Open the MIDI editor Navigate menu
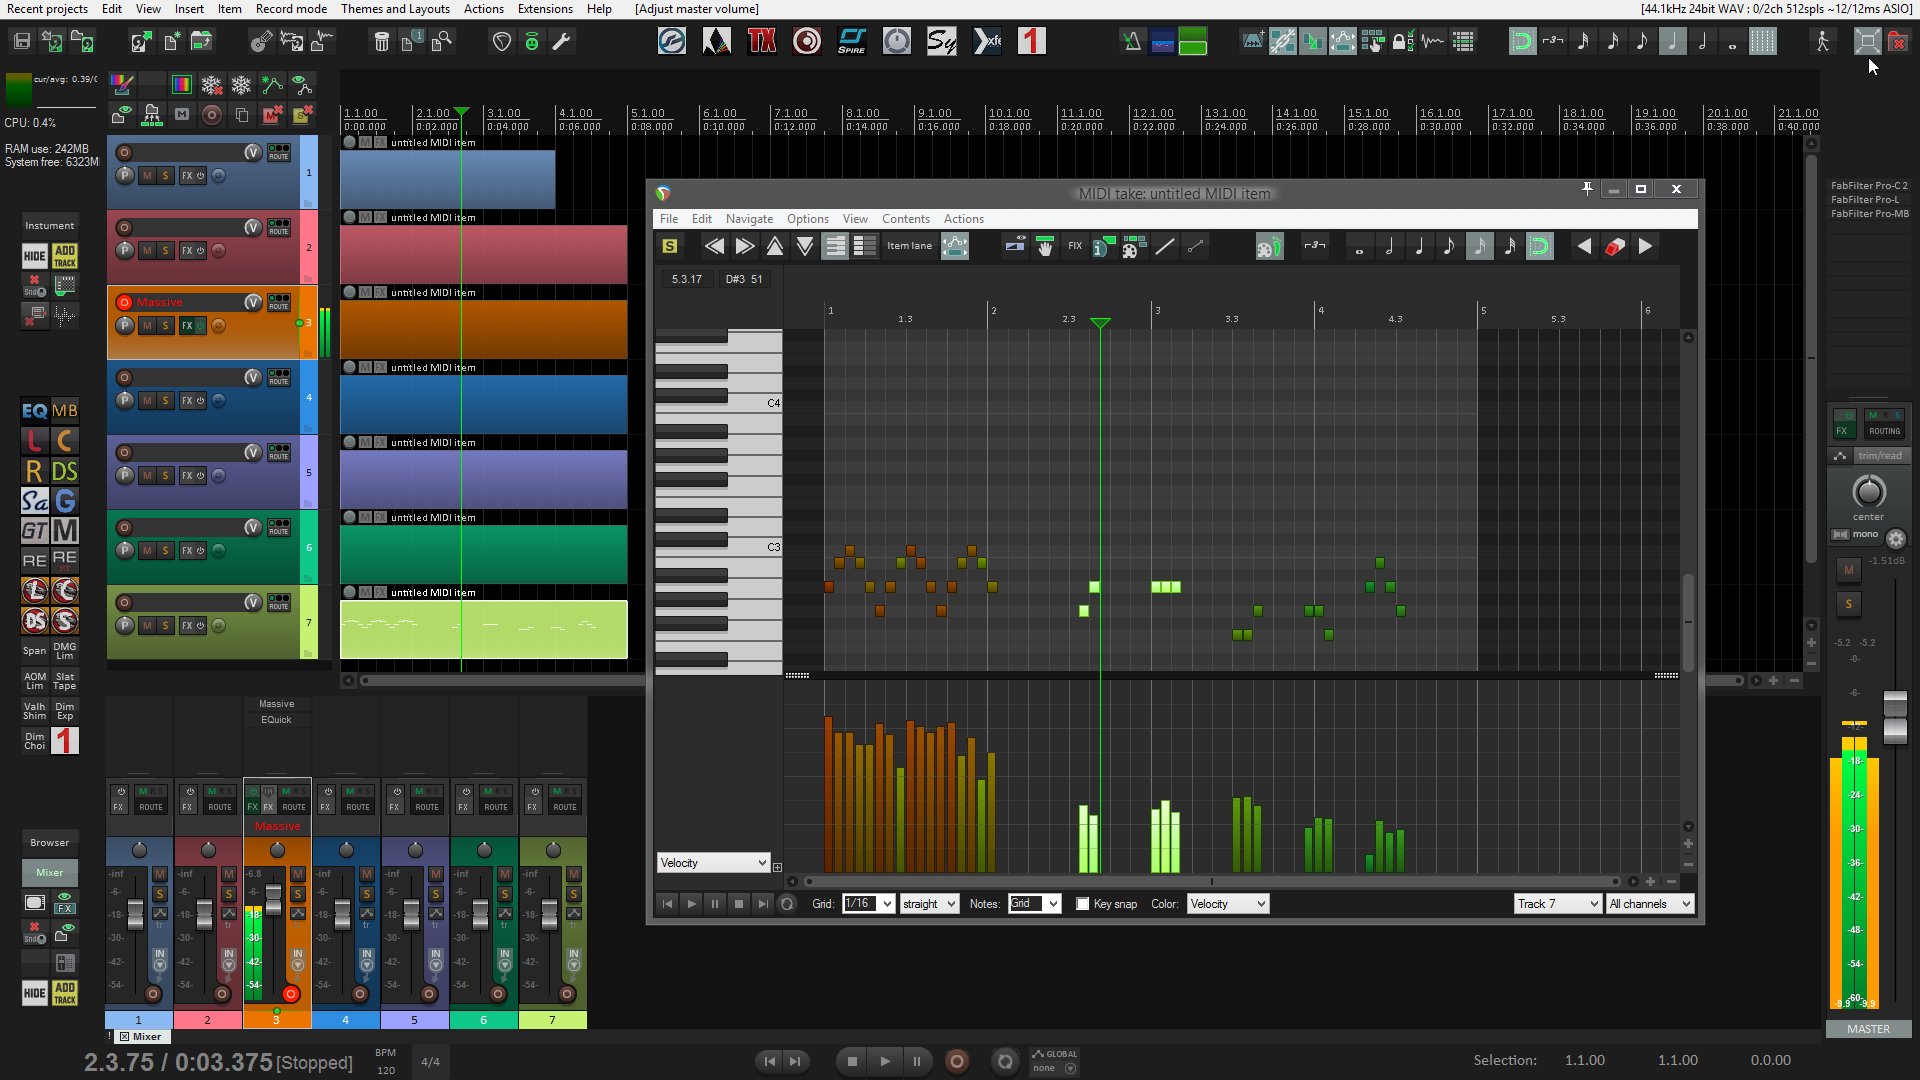Viewport: 1920px width, 1080px height. pyautogui.click(x=749, y=219)
